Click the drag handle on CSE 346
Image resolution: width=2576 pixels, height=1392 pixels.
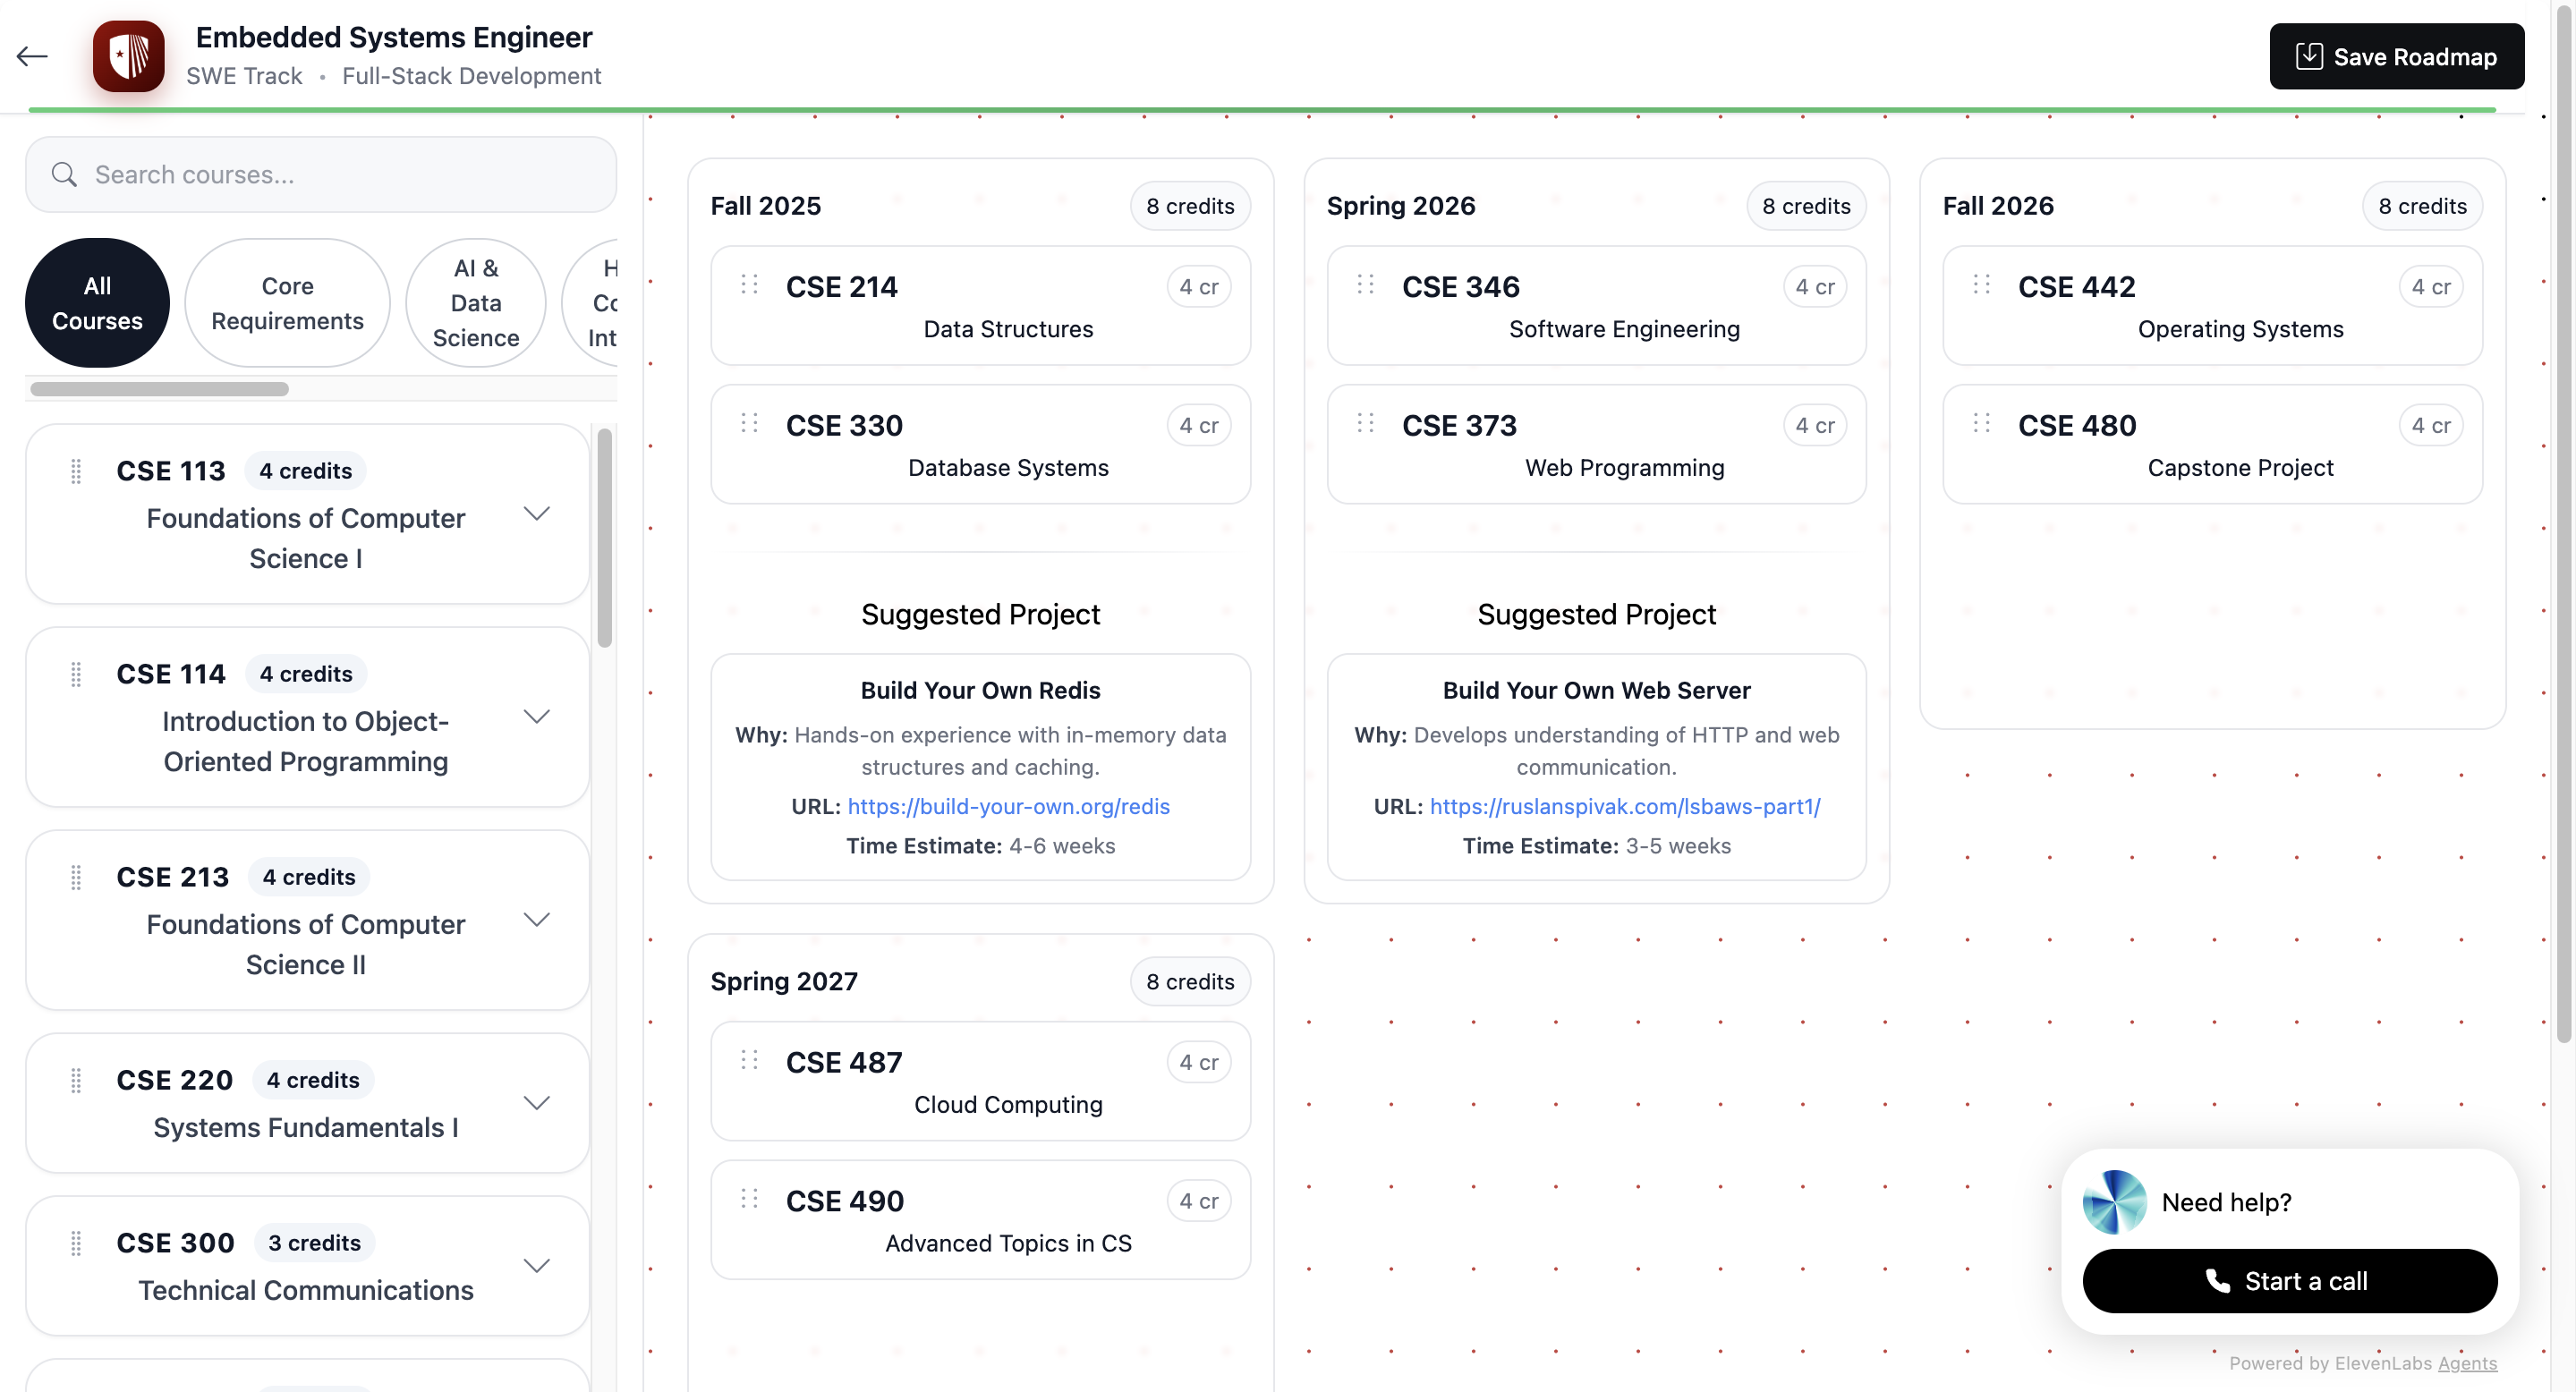click(1365, 285)
